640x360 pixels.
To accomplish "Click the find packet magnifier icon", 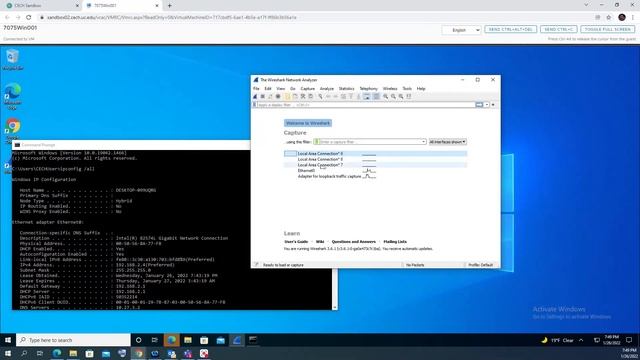I will pos(320,96).
